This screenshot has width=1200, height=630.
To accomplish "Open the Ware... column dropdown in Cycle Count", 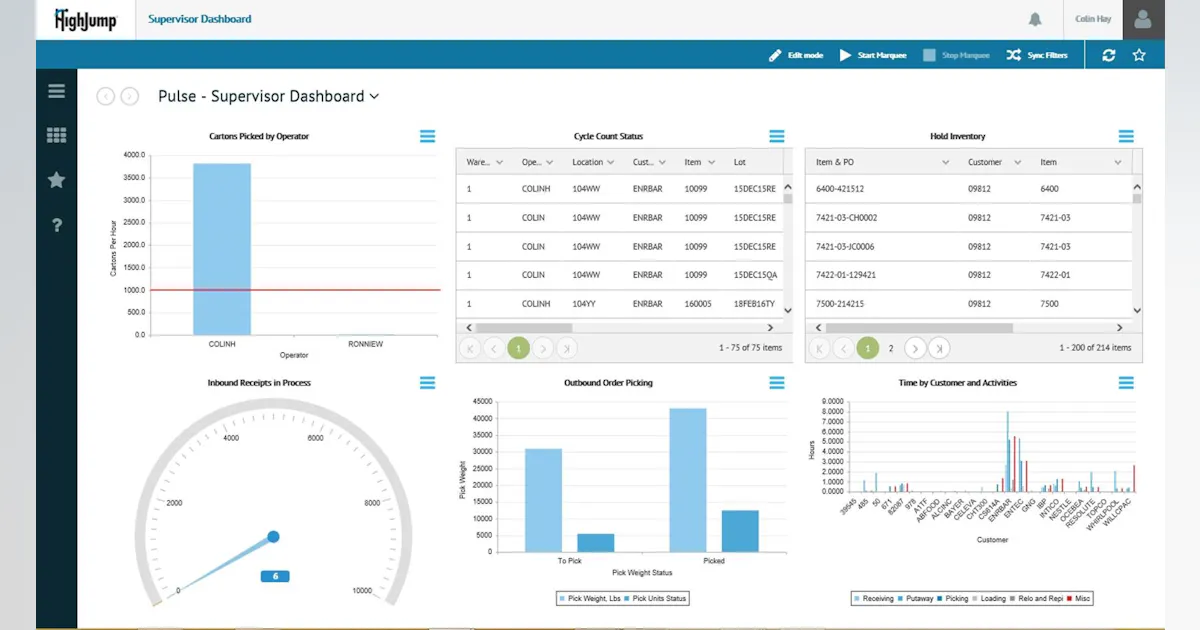I will pos(502,162).
